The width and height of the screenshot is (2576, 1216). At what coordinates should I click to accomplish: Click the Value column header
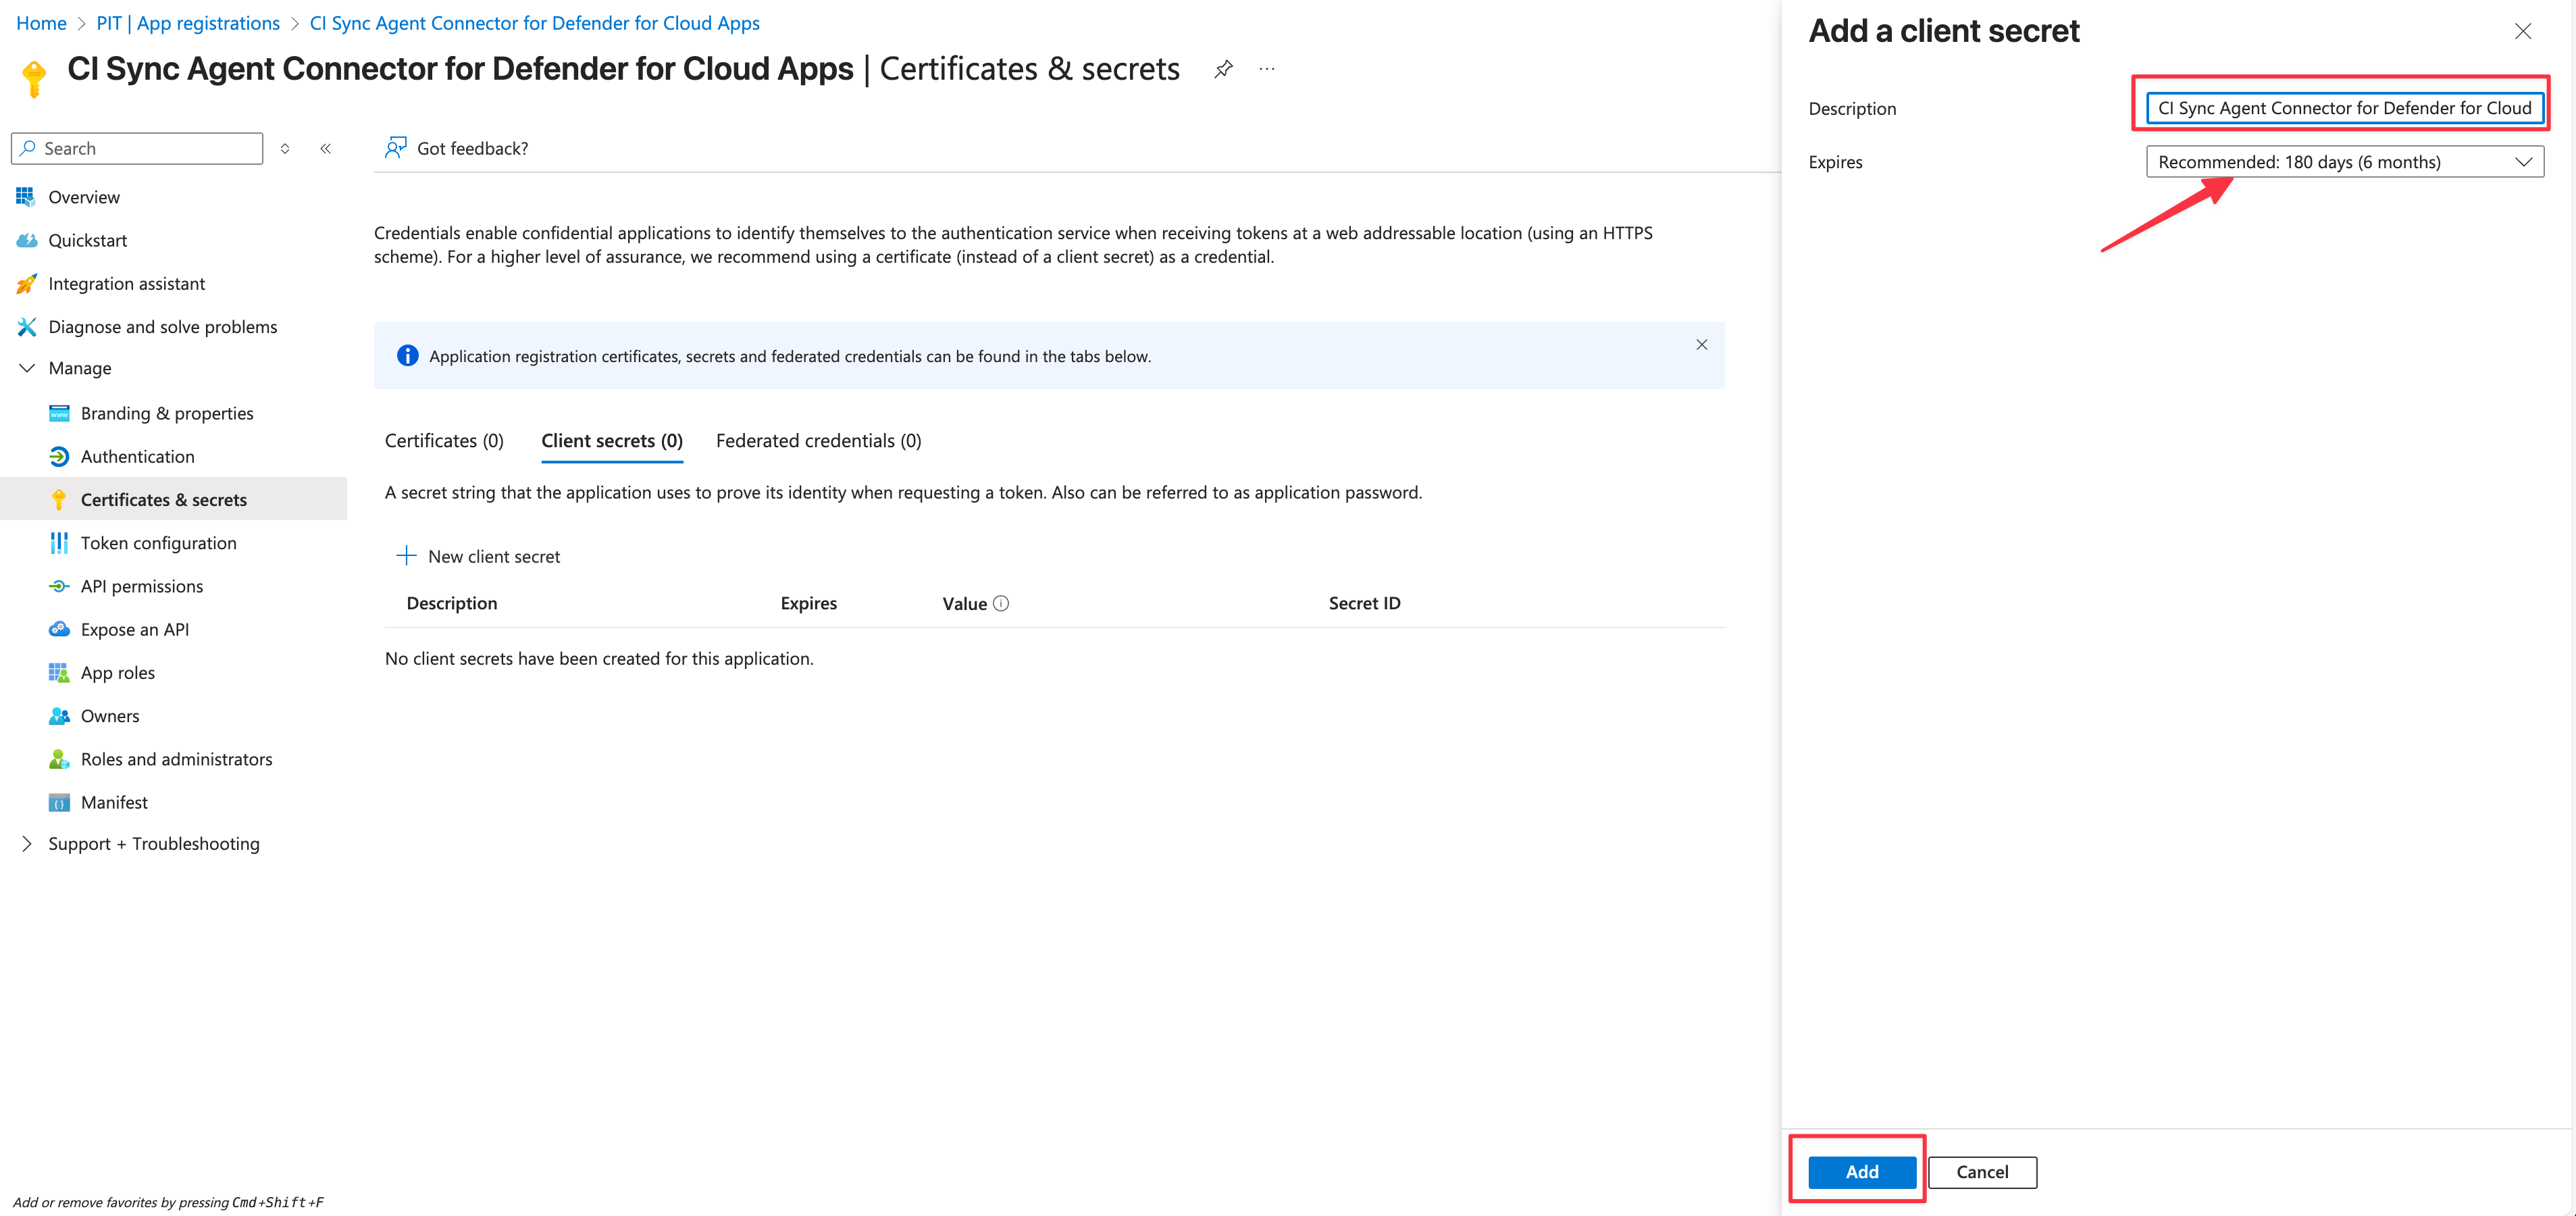965,603
